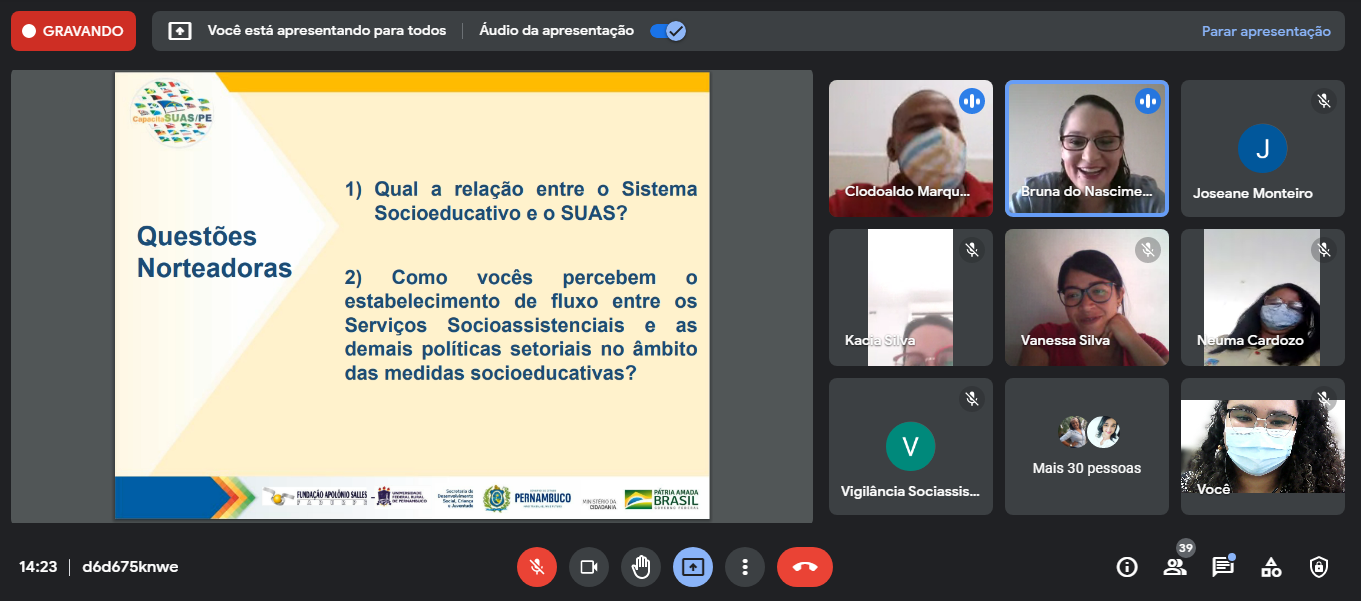
Task: Toggle the Áudio da apresentação switch
Action: click(667, 31)
